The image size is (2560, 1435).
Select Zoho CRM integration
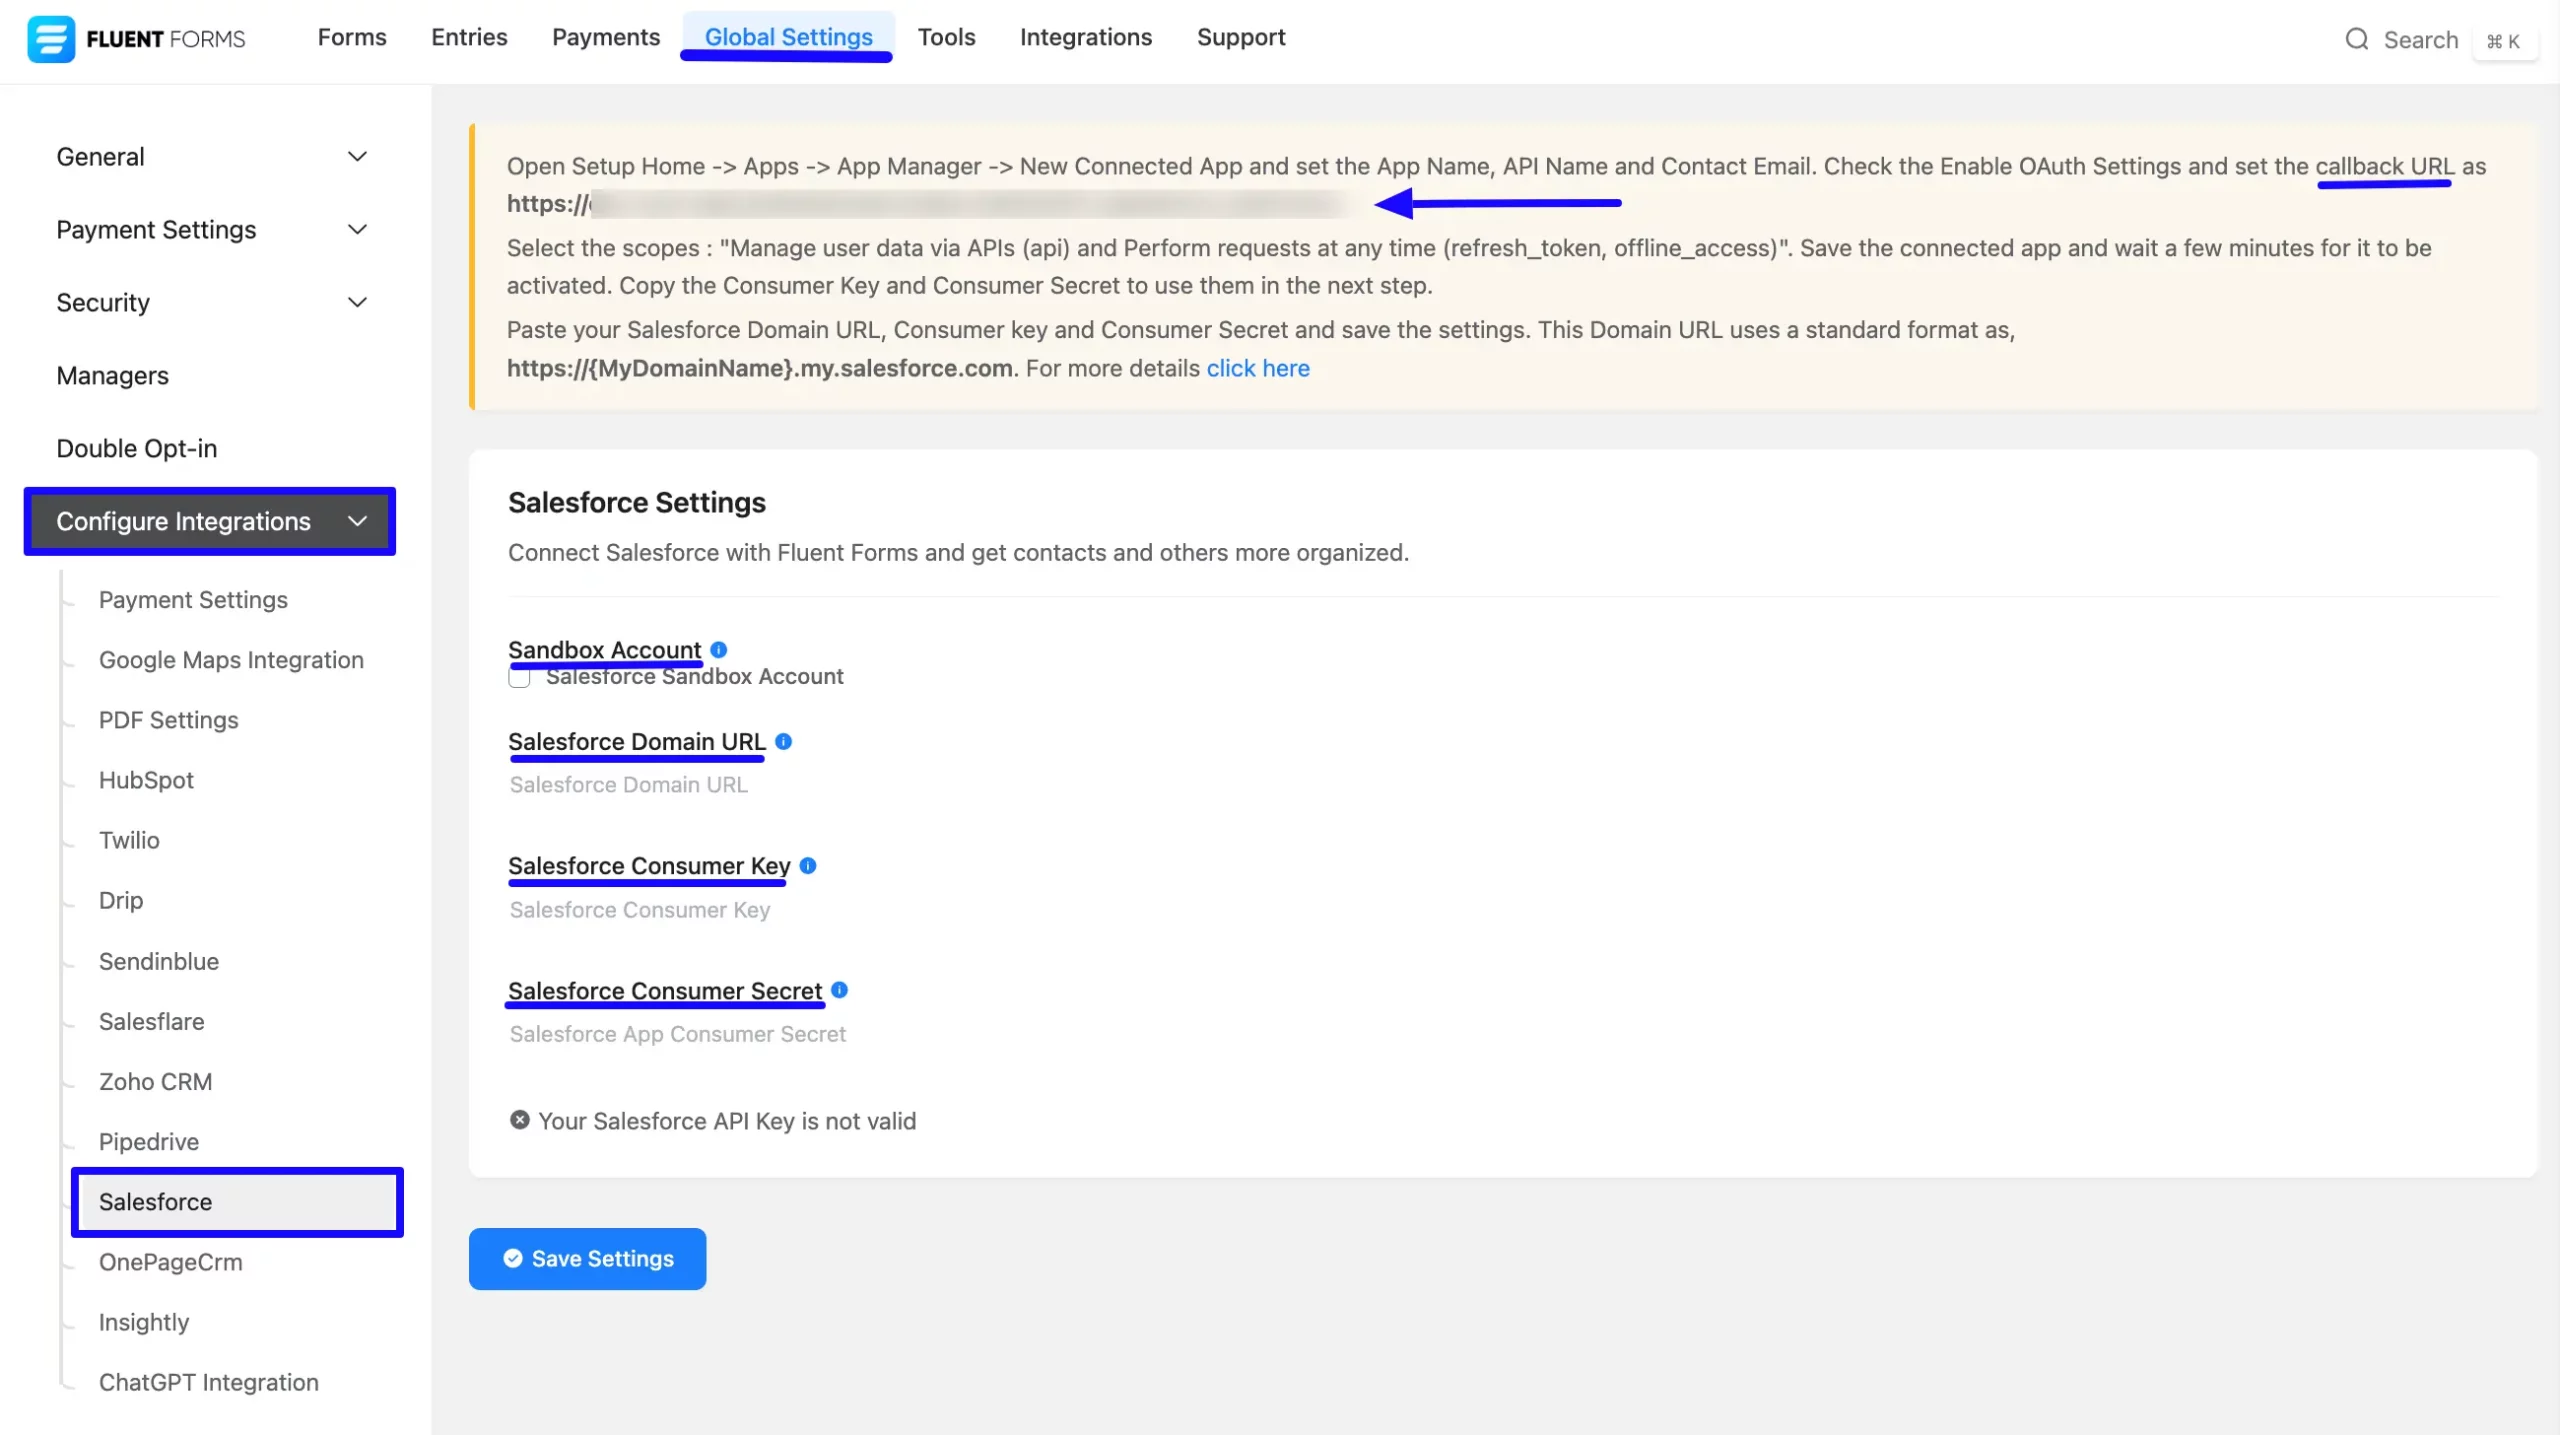click(x=155, y=1081)
